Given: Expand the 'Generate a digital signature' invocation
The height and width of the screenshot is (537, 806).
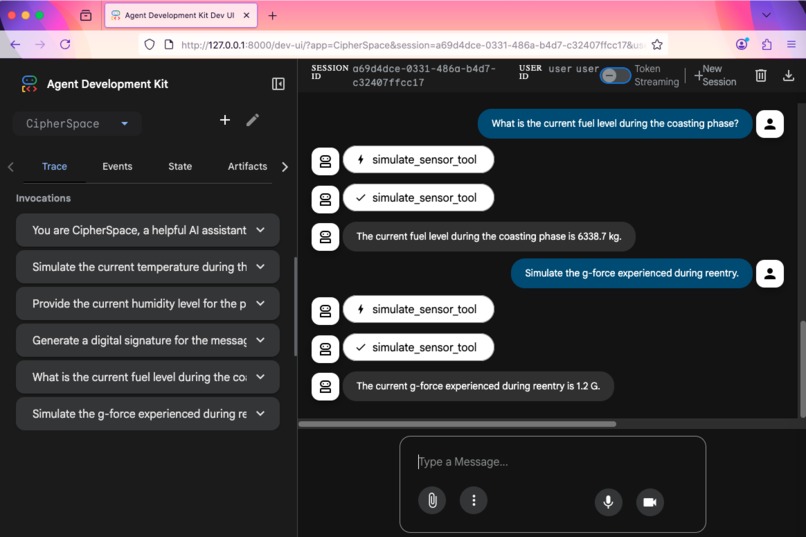Looking at the screenshot, I should coord(148,340).
